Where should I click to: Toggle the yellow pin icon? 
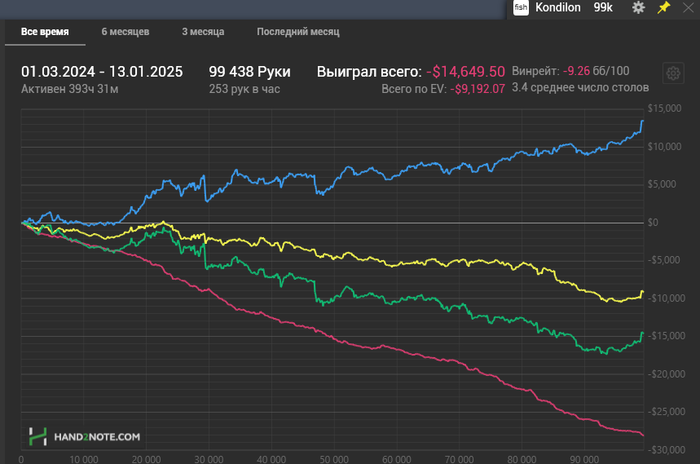pos(664,7)
